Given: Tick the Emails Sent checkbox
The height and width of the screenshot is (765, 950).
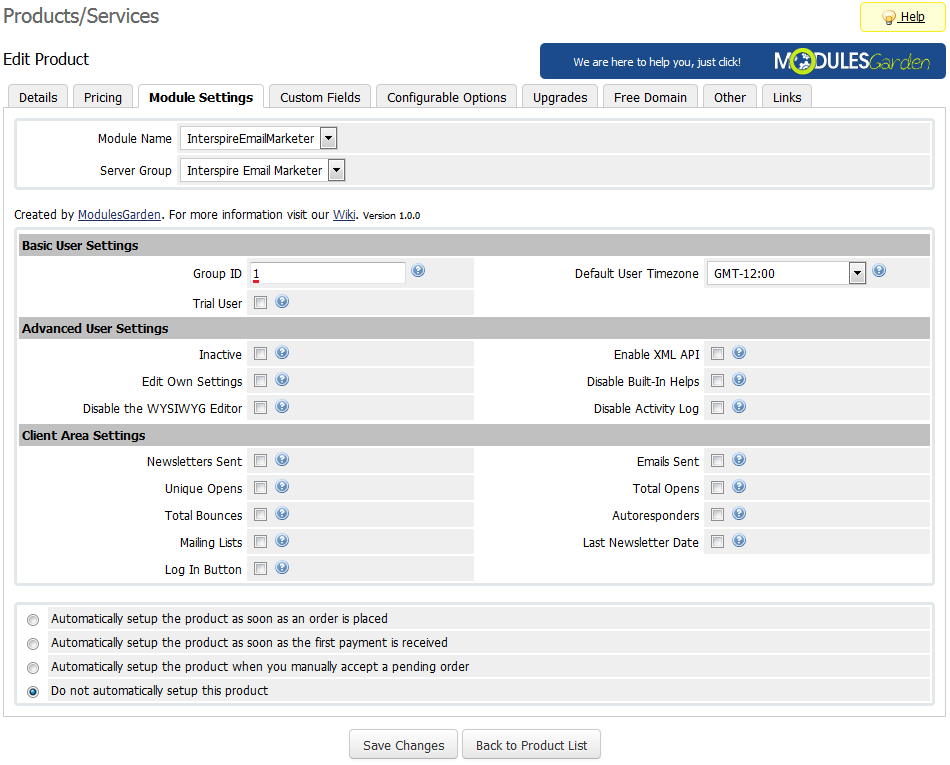Looking at the screenshot, I should coord(717,461).
